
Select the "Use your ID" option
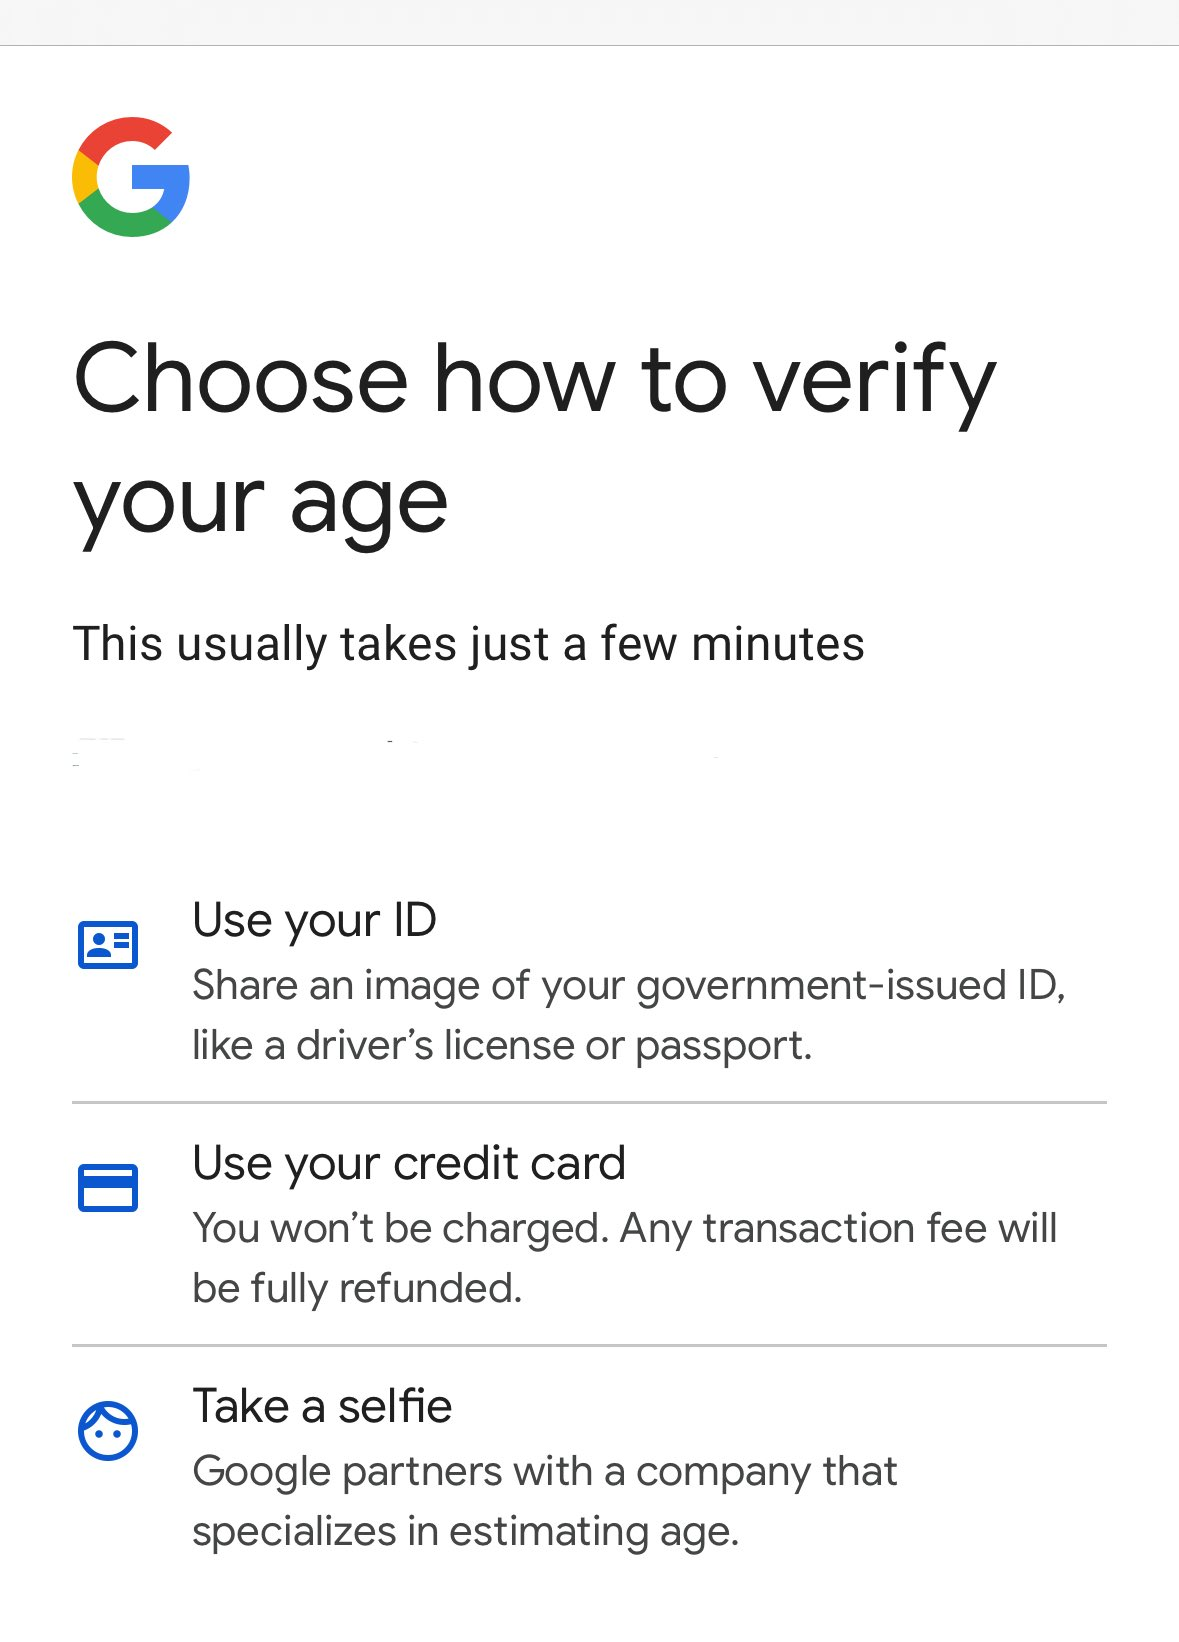pyautogui.click(x=314, y=920)
